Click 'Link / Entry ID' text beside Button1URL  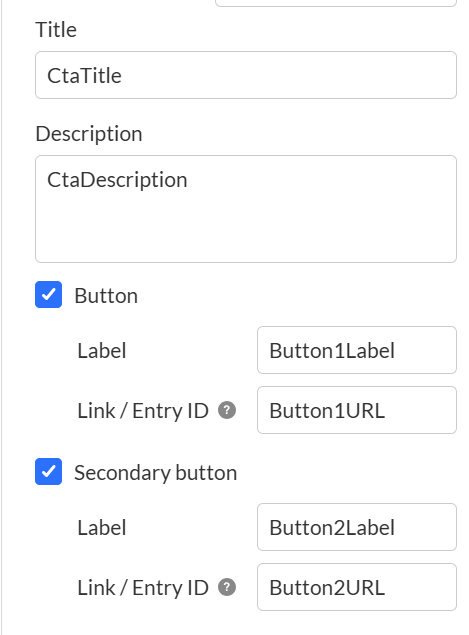143,411
